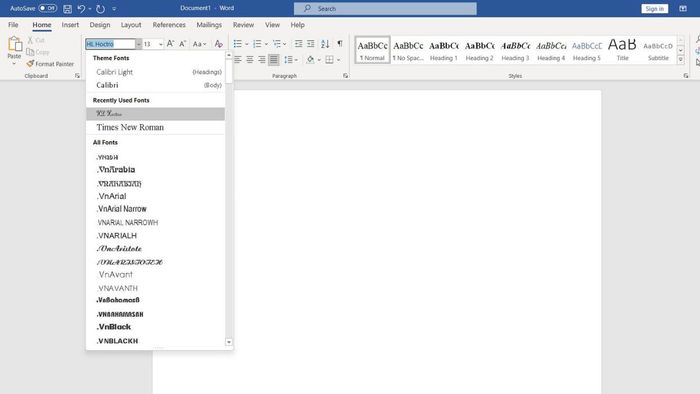This screenshot has width=700, height=394.
Task: Open the Paste options arrow
Action: click(x=14, y=64)
